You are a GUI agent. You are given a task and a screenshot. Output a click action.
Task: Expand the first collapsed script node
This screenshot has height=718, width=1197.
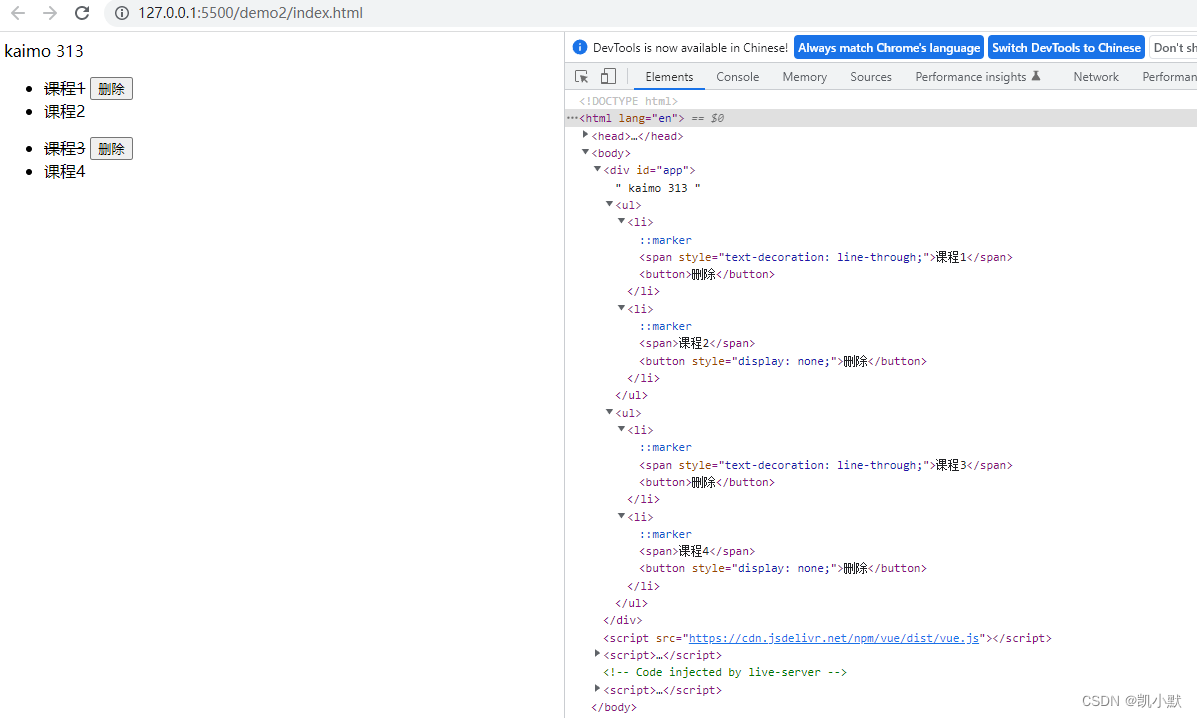(x=598, y=654)
